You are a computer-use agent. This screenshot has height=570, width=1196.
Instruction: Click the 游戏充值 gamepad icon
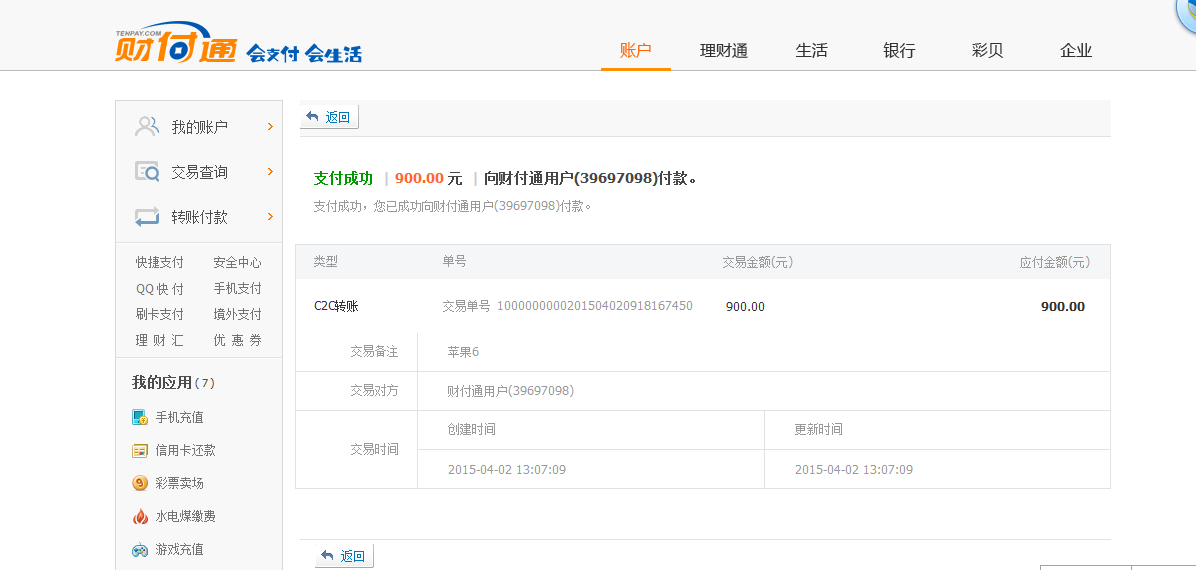coord(140,549)
